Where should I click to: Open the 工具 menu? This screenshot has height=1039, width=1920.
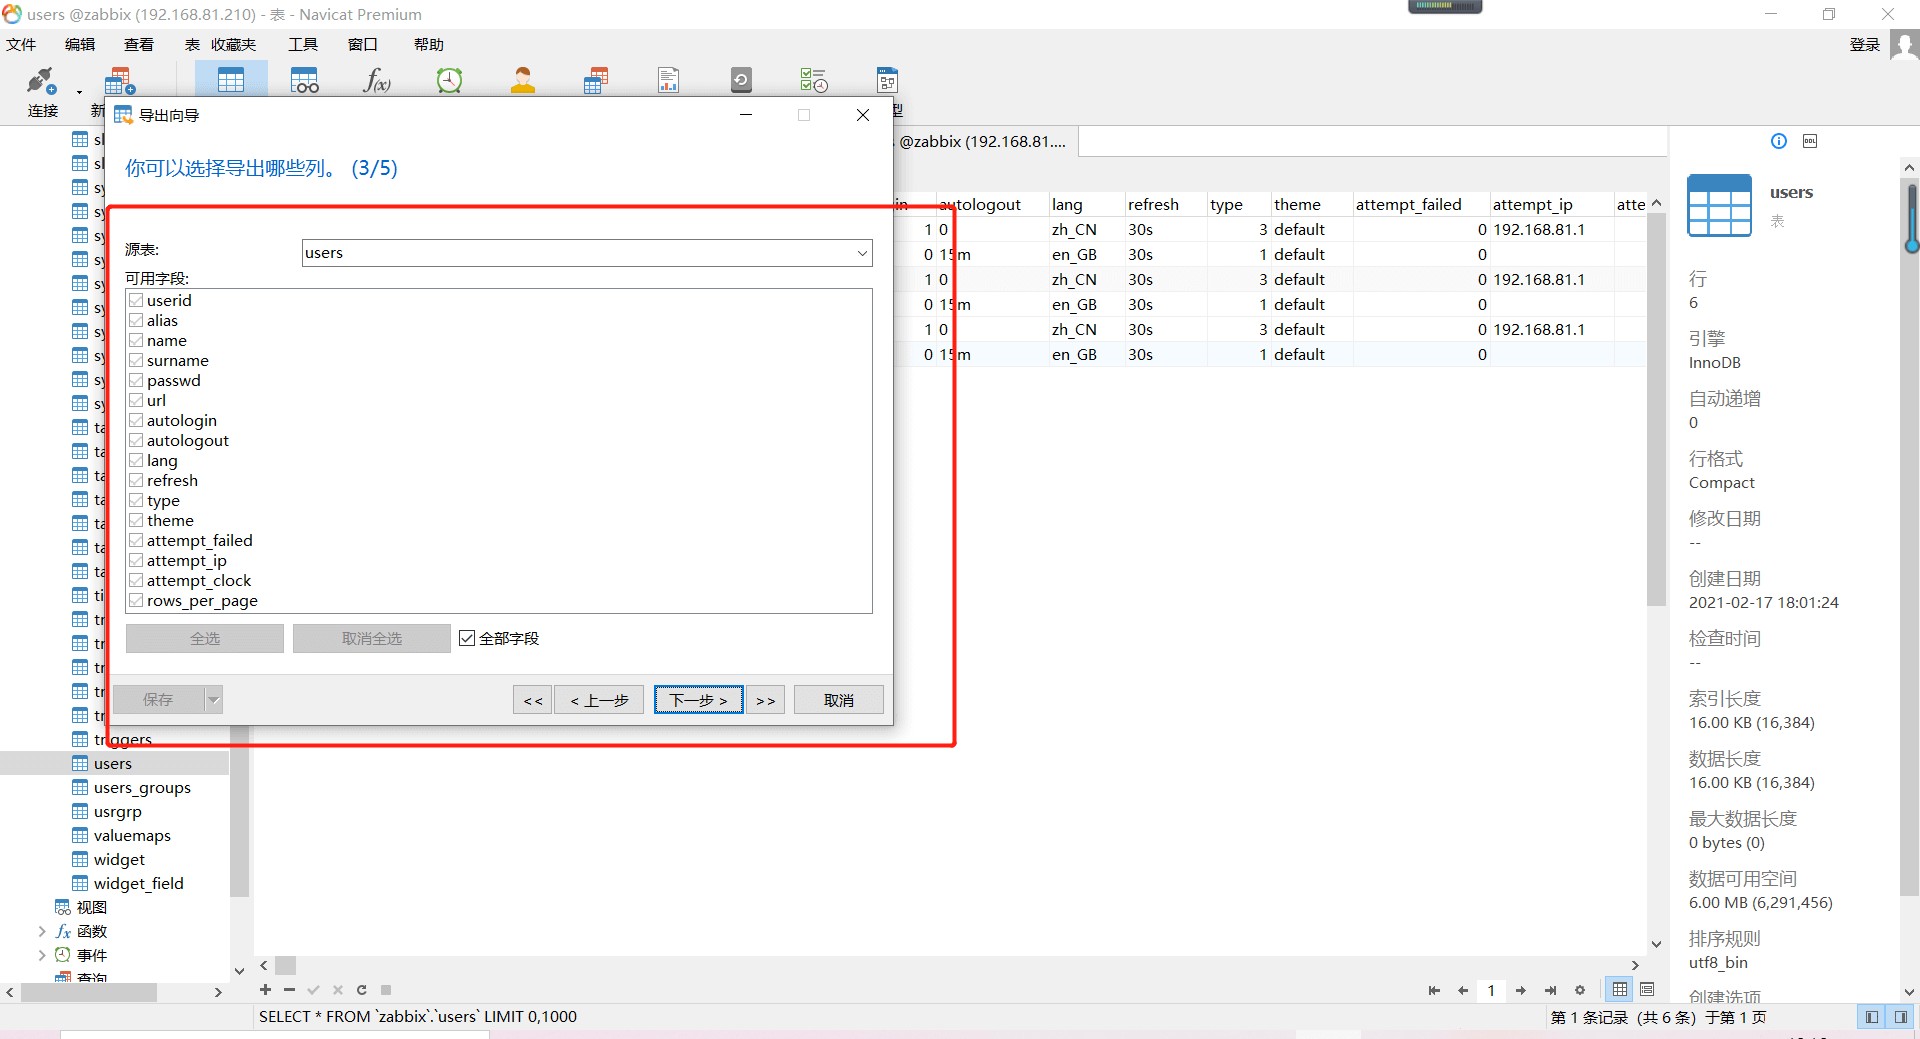tap(302, 44)
